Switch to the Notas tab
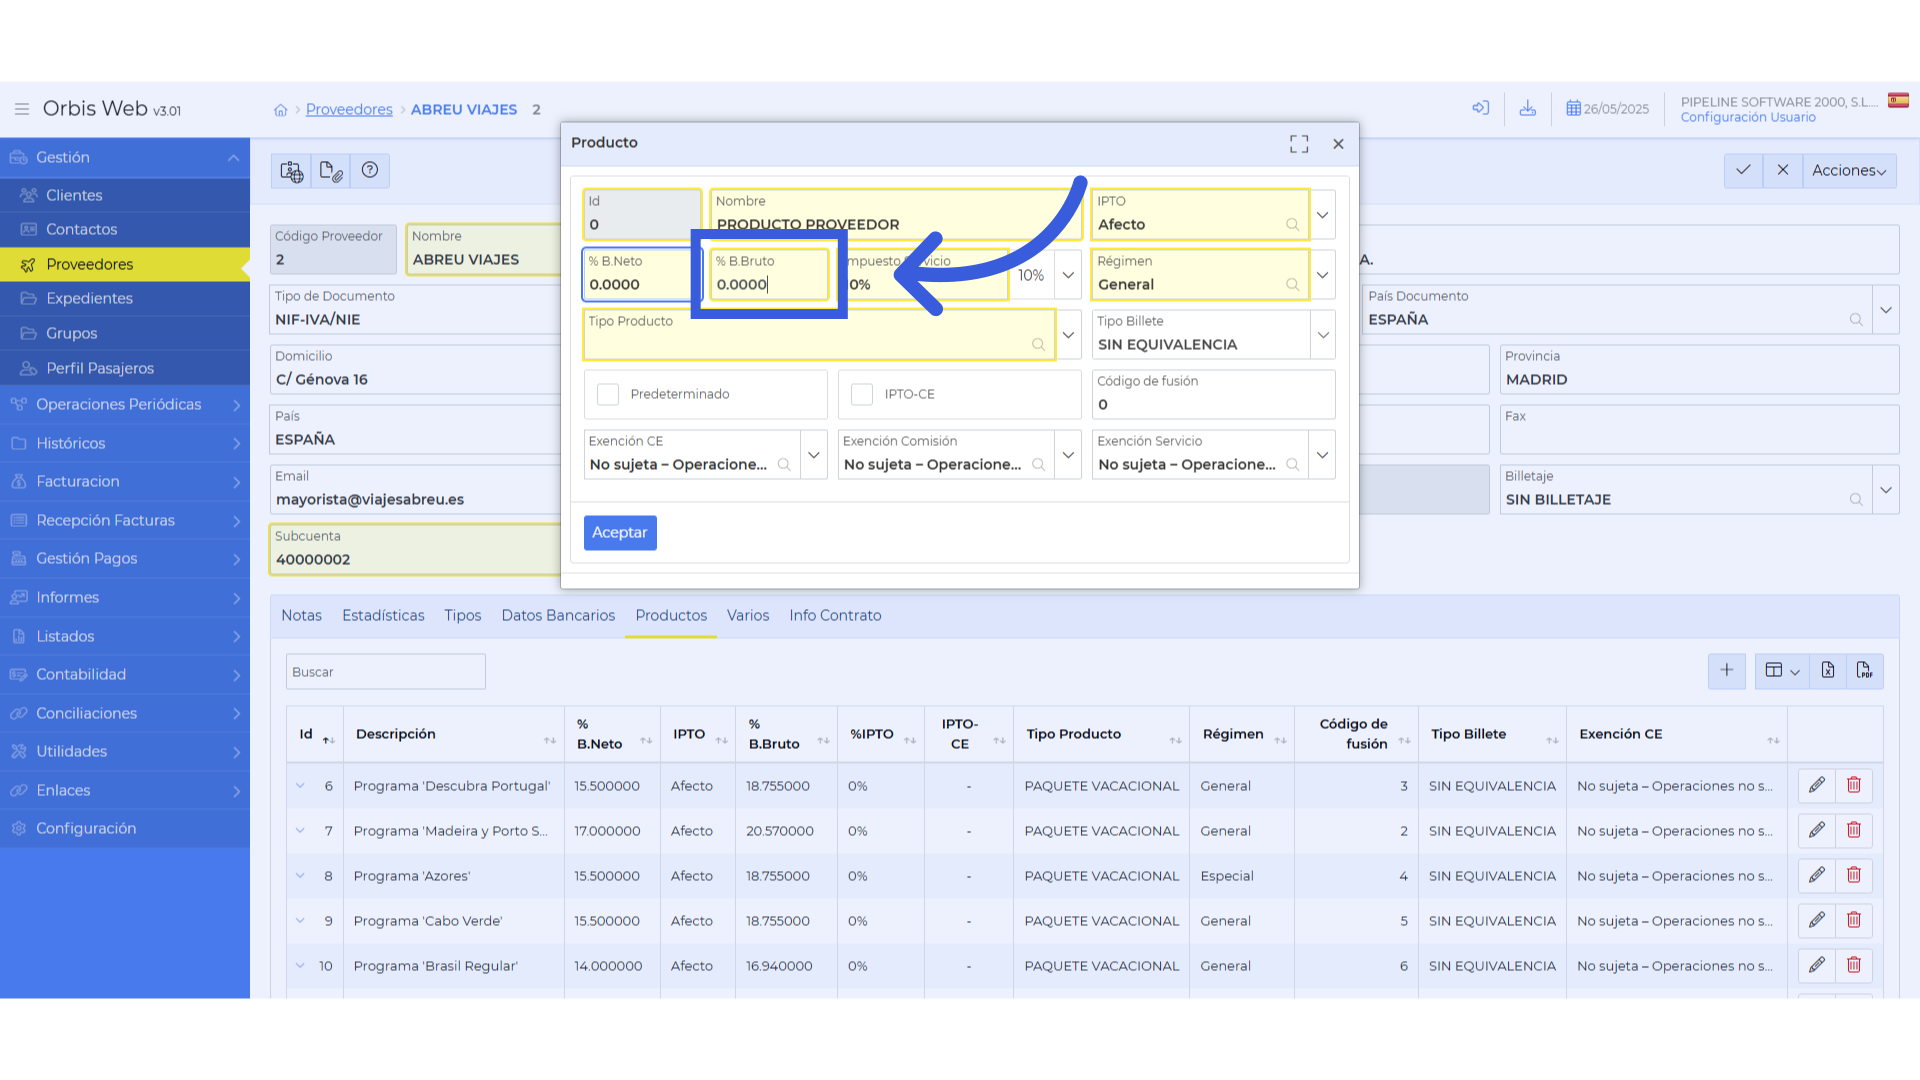 (301, 616)
